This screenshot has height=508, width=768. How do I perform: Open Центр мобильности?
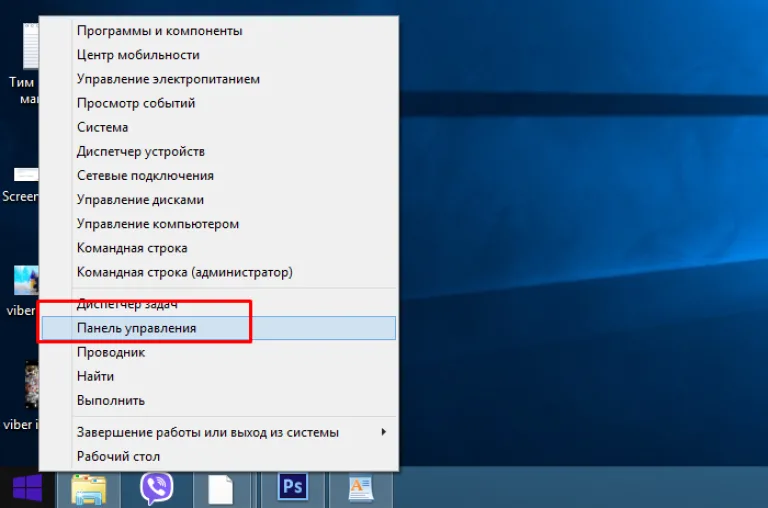[218, 54]
